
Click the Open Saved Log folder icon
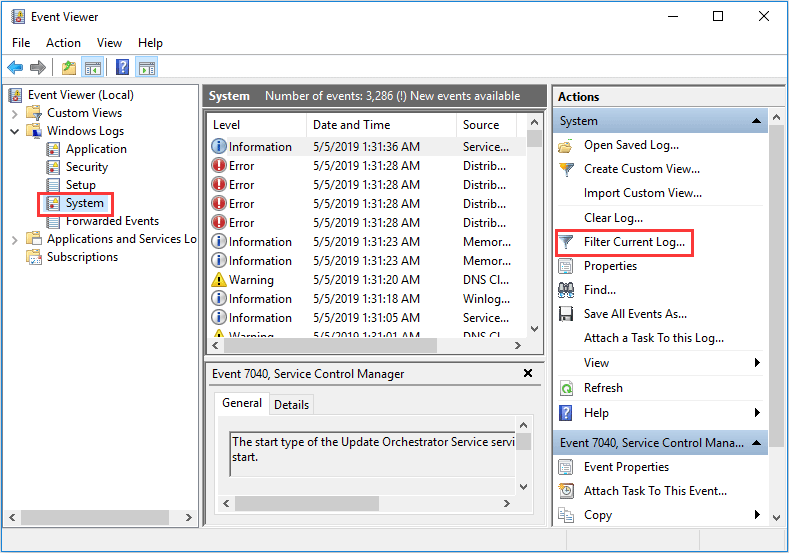pos(566,145)
